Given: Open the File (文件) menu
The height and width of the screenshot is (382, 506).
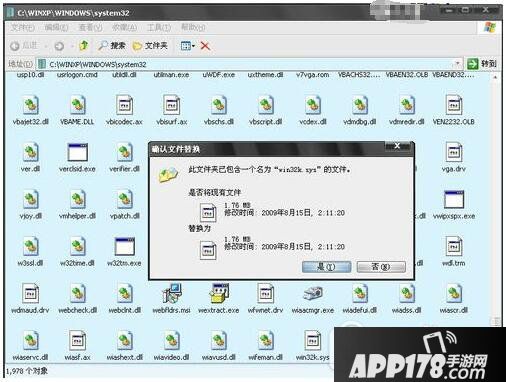Looking at the screenshot, I should (22, 27).
